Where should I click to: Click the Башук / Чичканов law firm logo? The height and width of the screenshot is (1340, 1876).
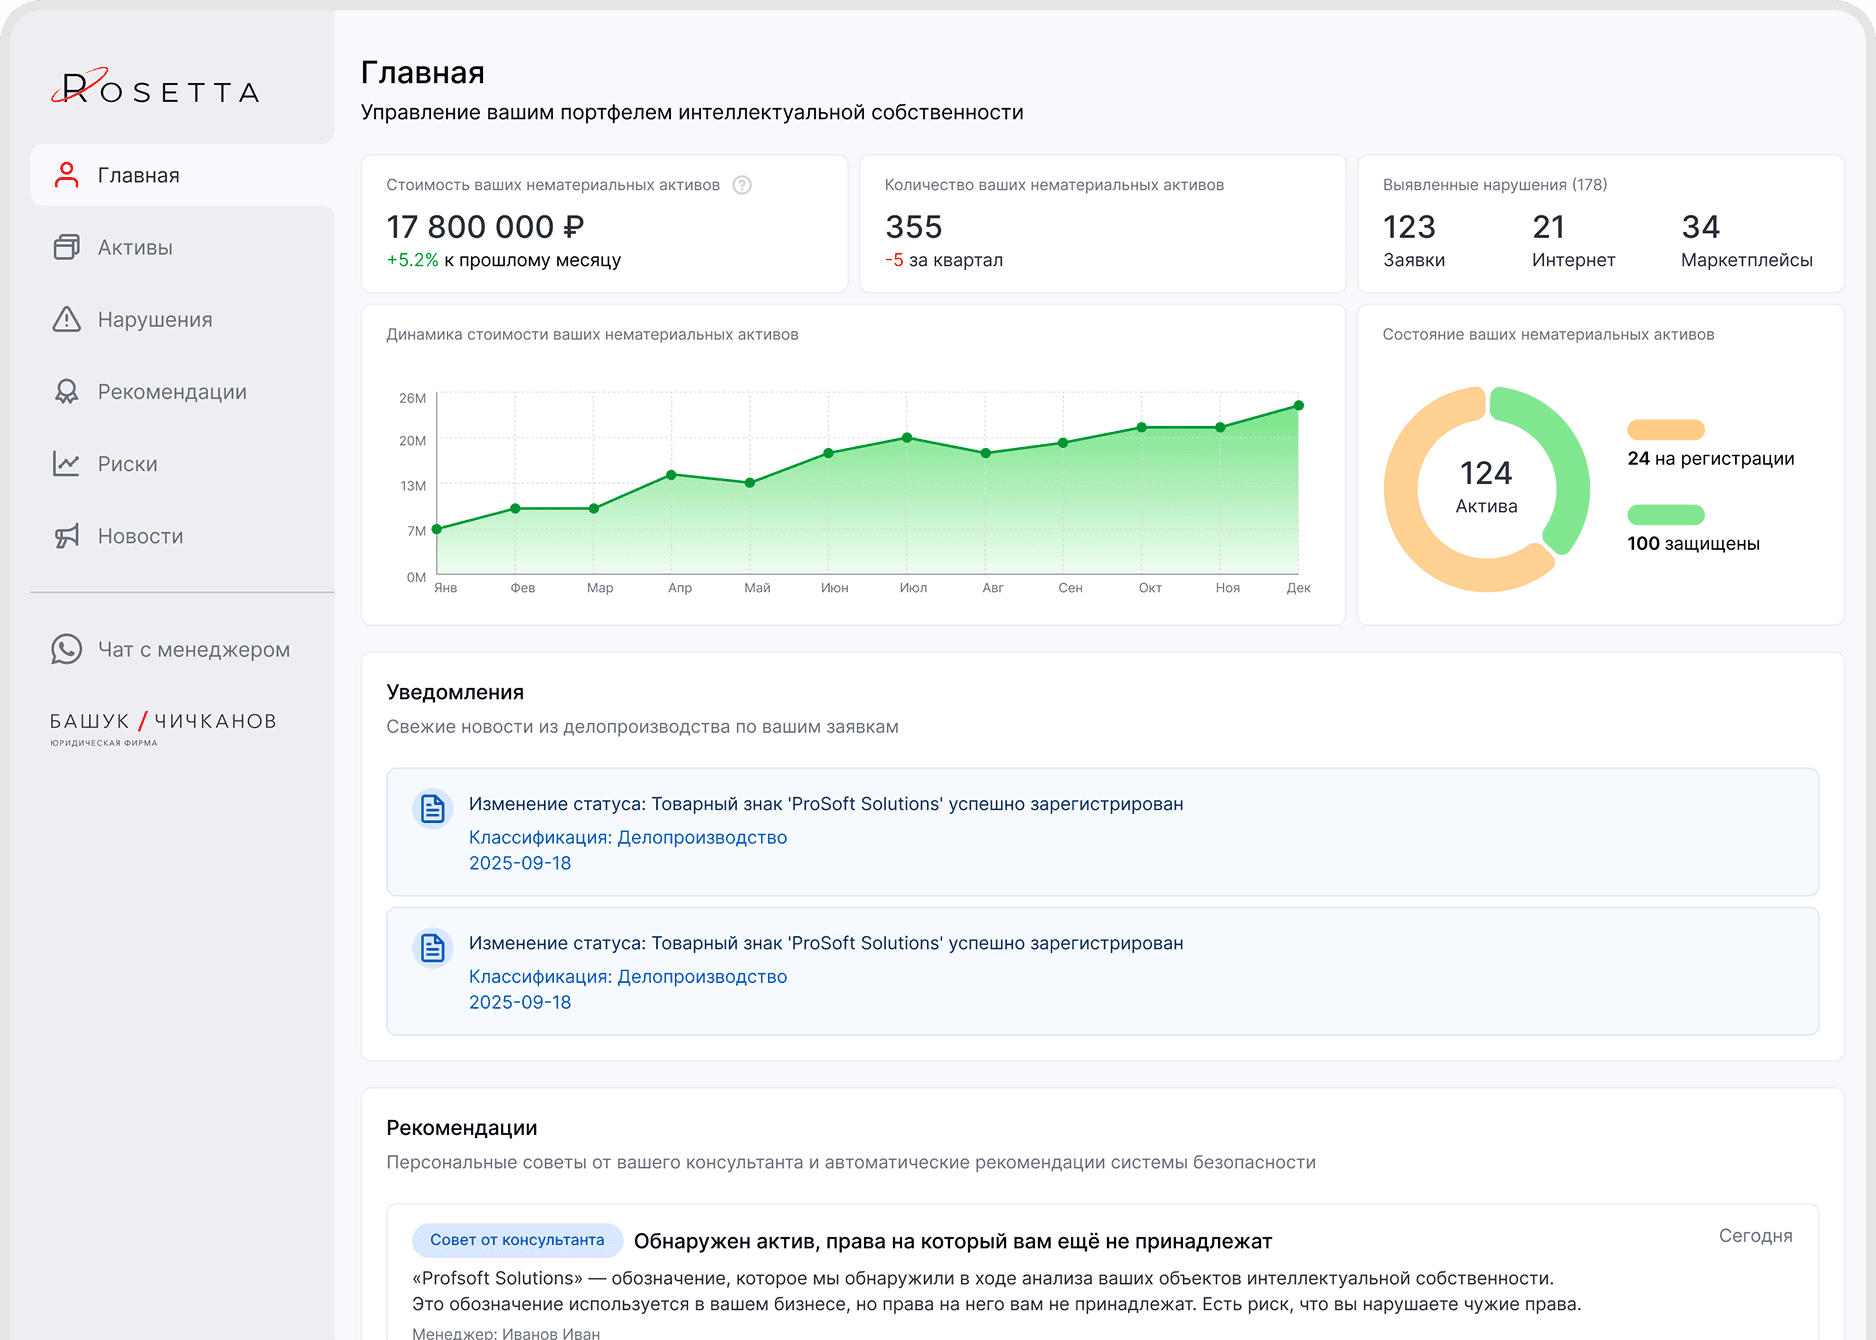163,727
